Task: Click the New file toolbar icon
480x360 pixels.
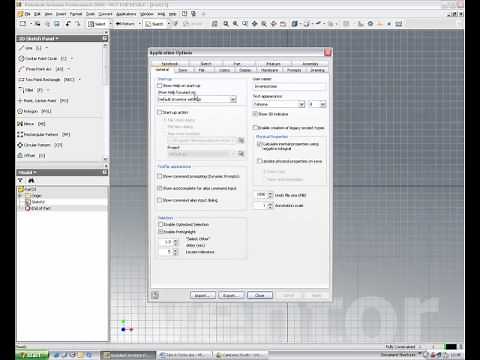Action: (x=23, y=24)
